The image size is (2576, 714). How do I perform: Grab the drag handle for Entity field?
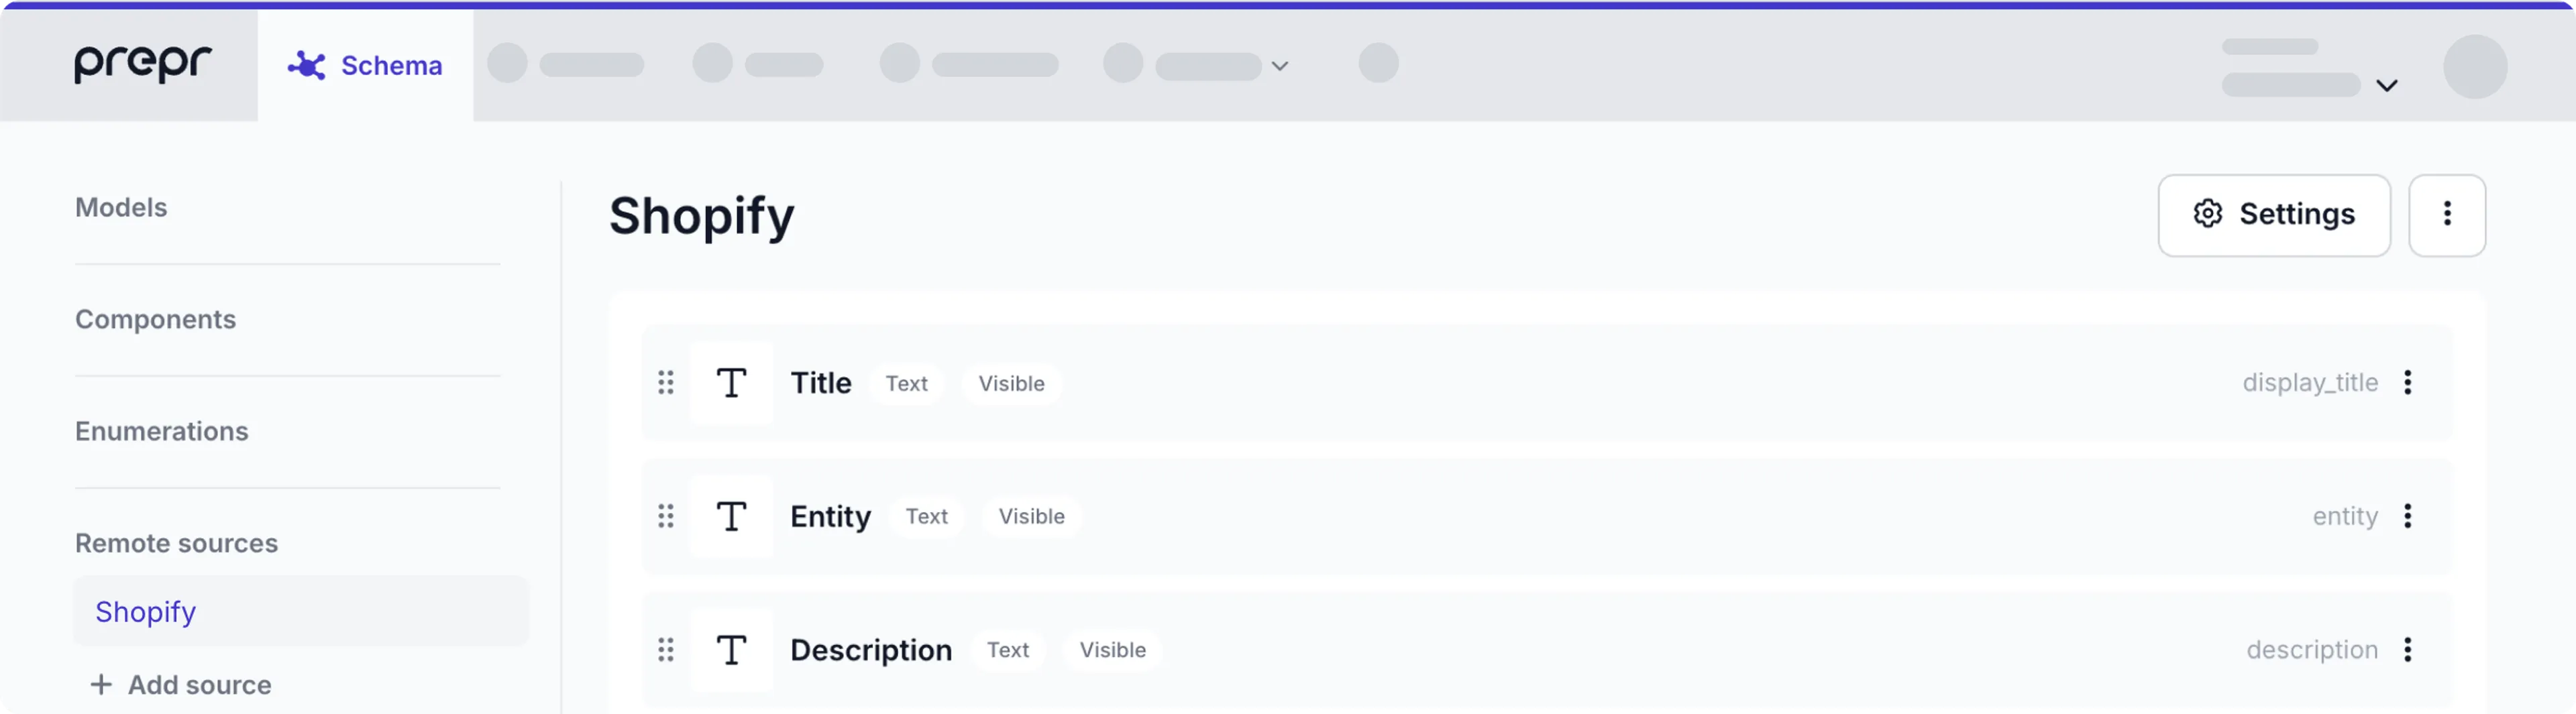point(666,517)
